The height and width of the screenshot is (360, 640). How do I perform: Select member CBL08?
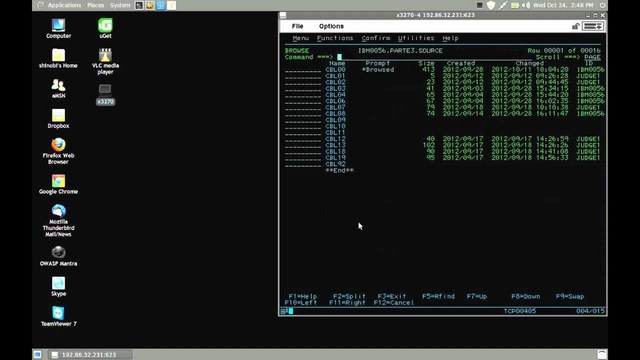coord(336,114)
